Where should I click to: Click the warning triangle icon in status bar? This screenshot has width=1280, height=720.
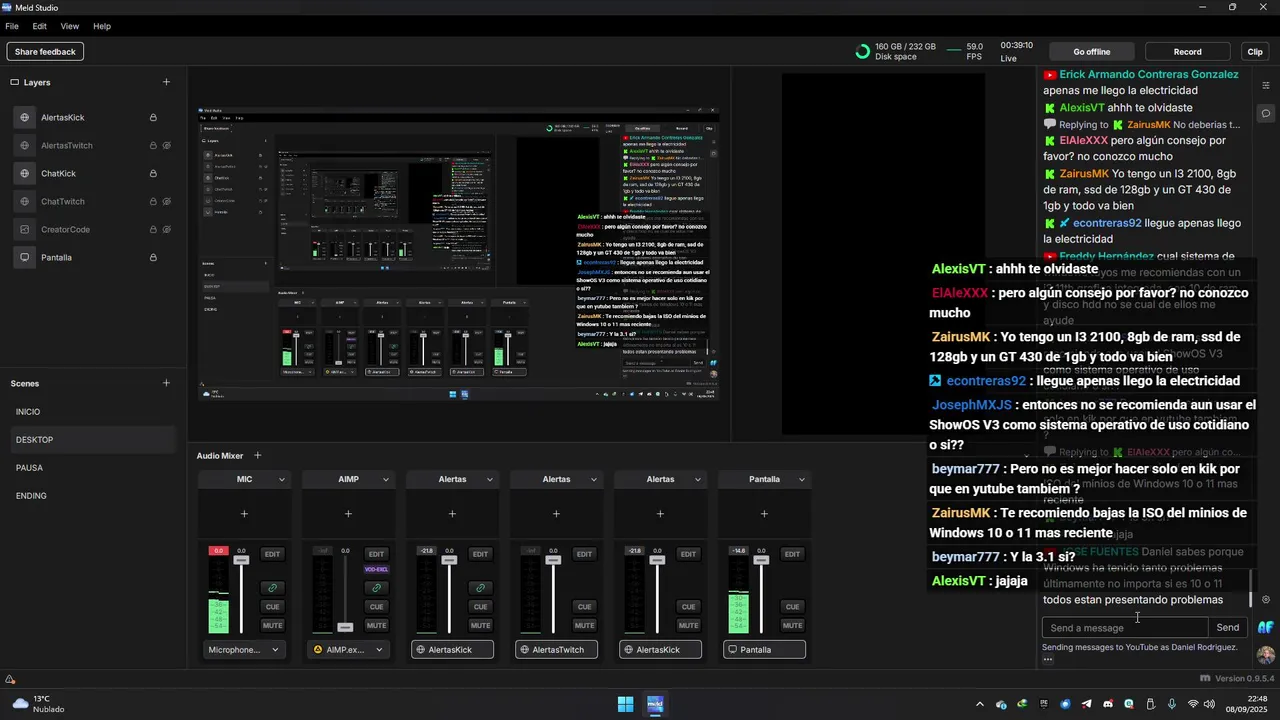10,680
